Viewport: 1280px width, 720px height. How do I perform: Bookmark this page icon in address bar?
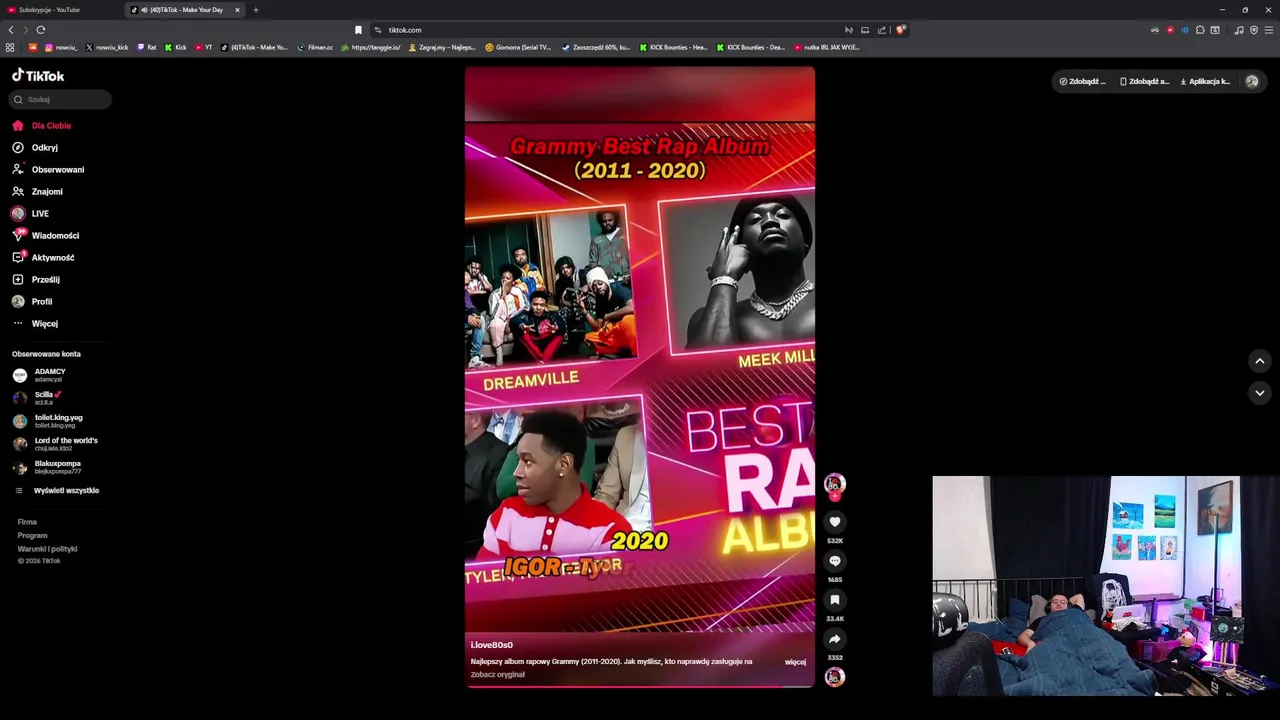[358, 30]
